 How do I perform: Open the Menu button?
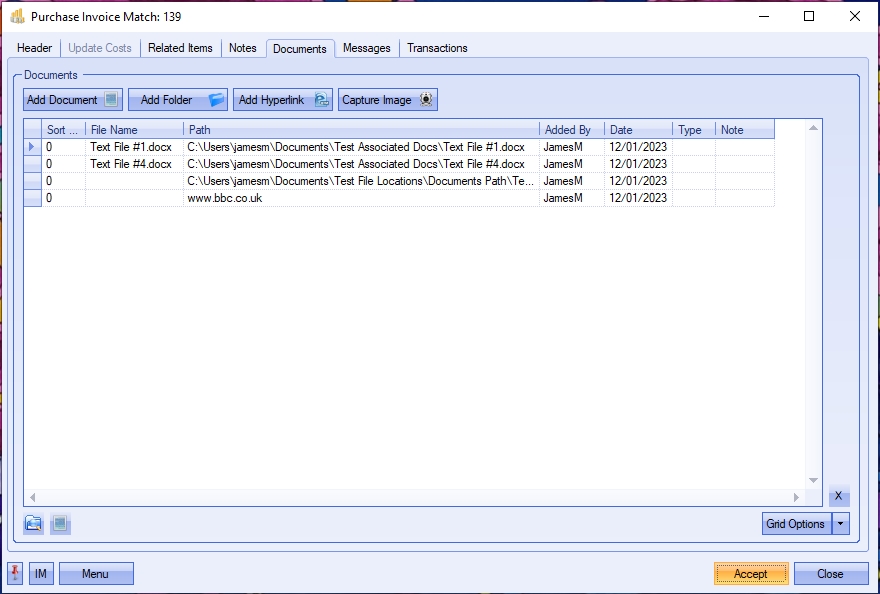[96, 574]
